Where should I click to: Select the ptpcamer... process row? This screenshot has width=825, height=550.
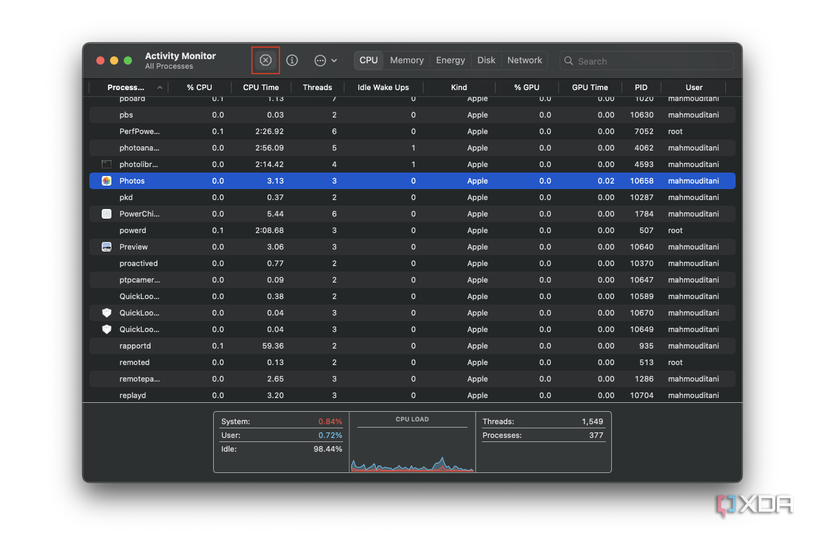click(412, 280)
